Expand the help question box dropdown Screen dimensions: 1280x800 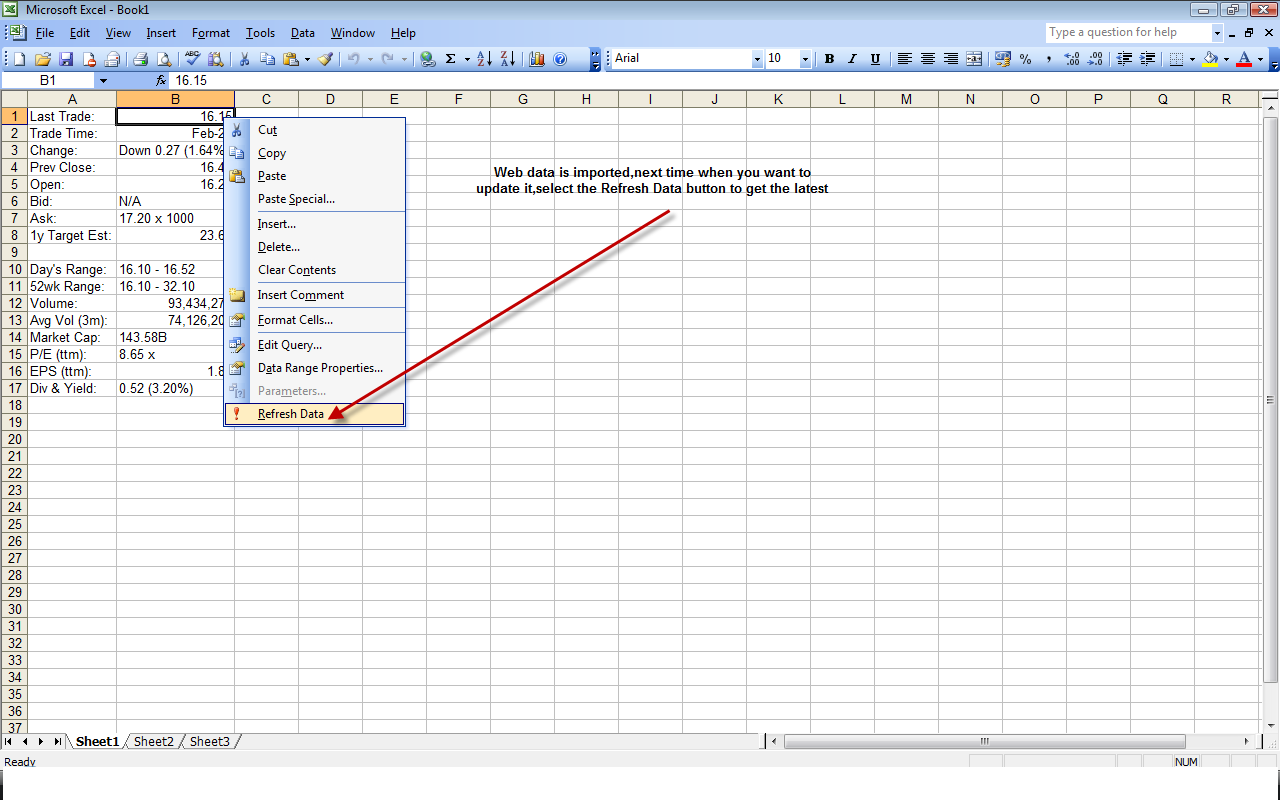tap(1216, 33)
